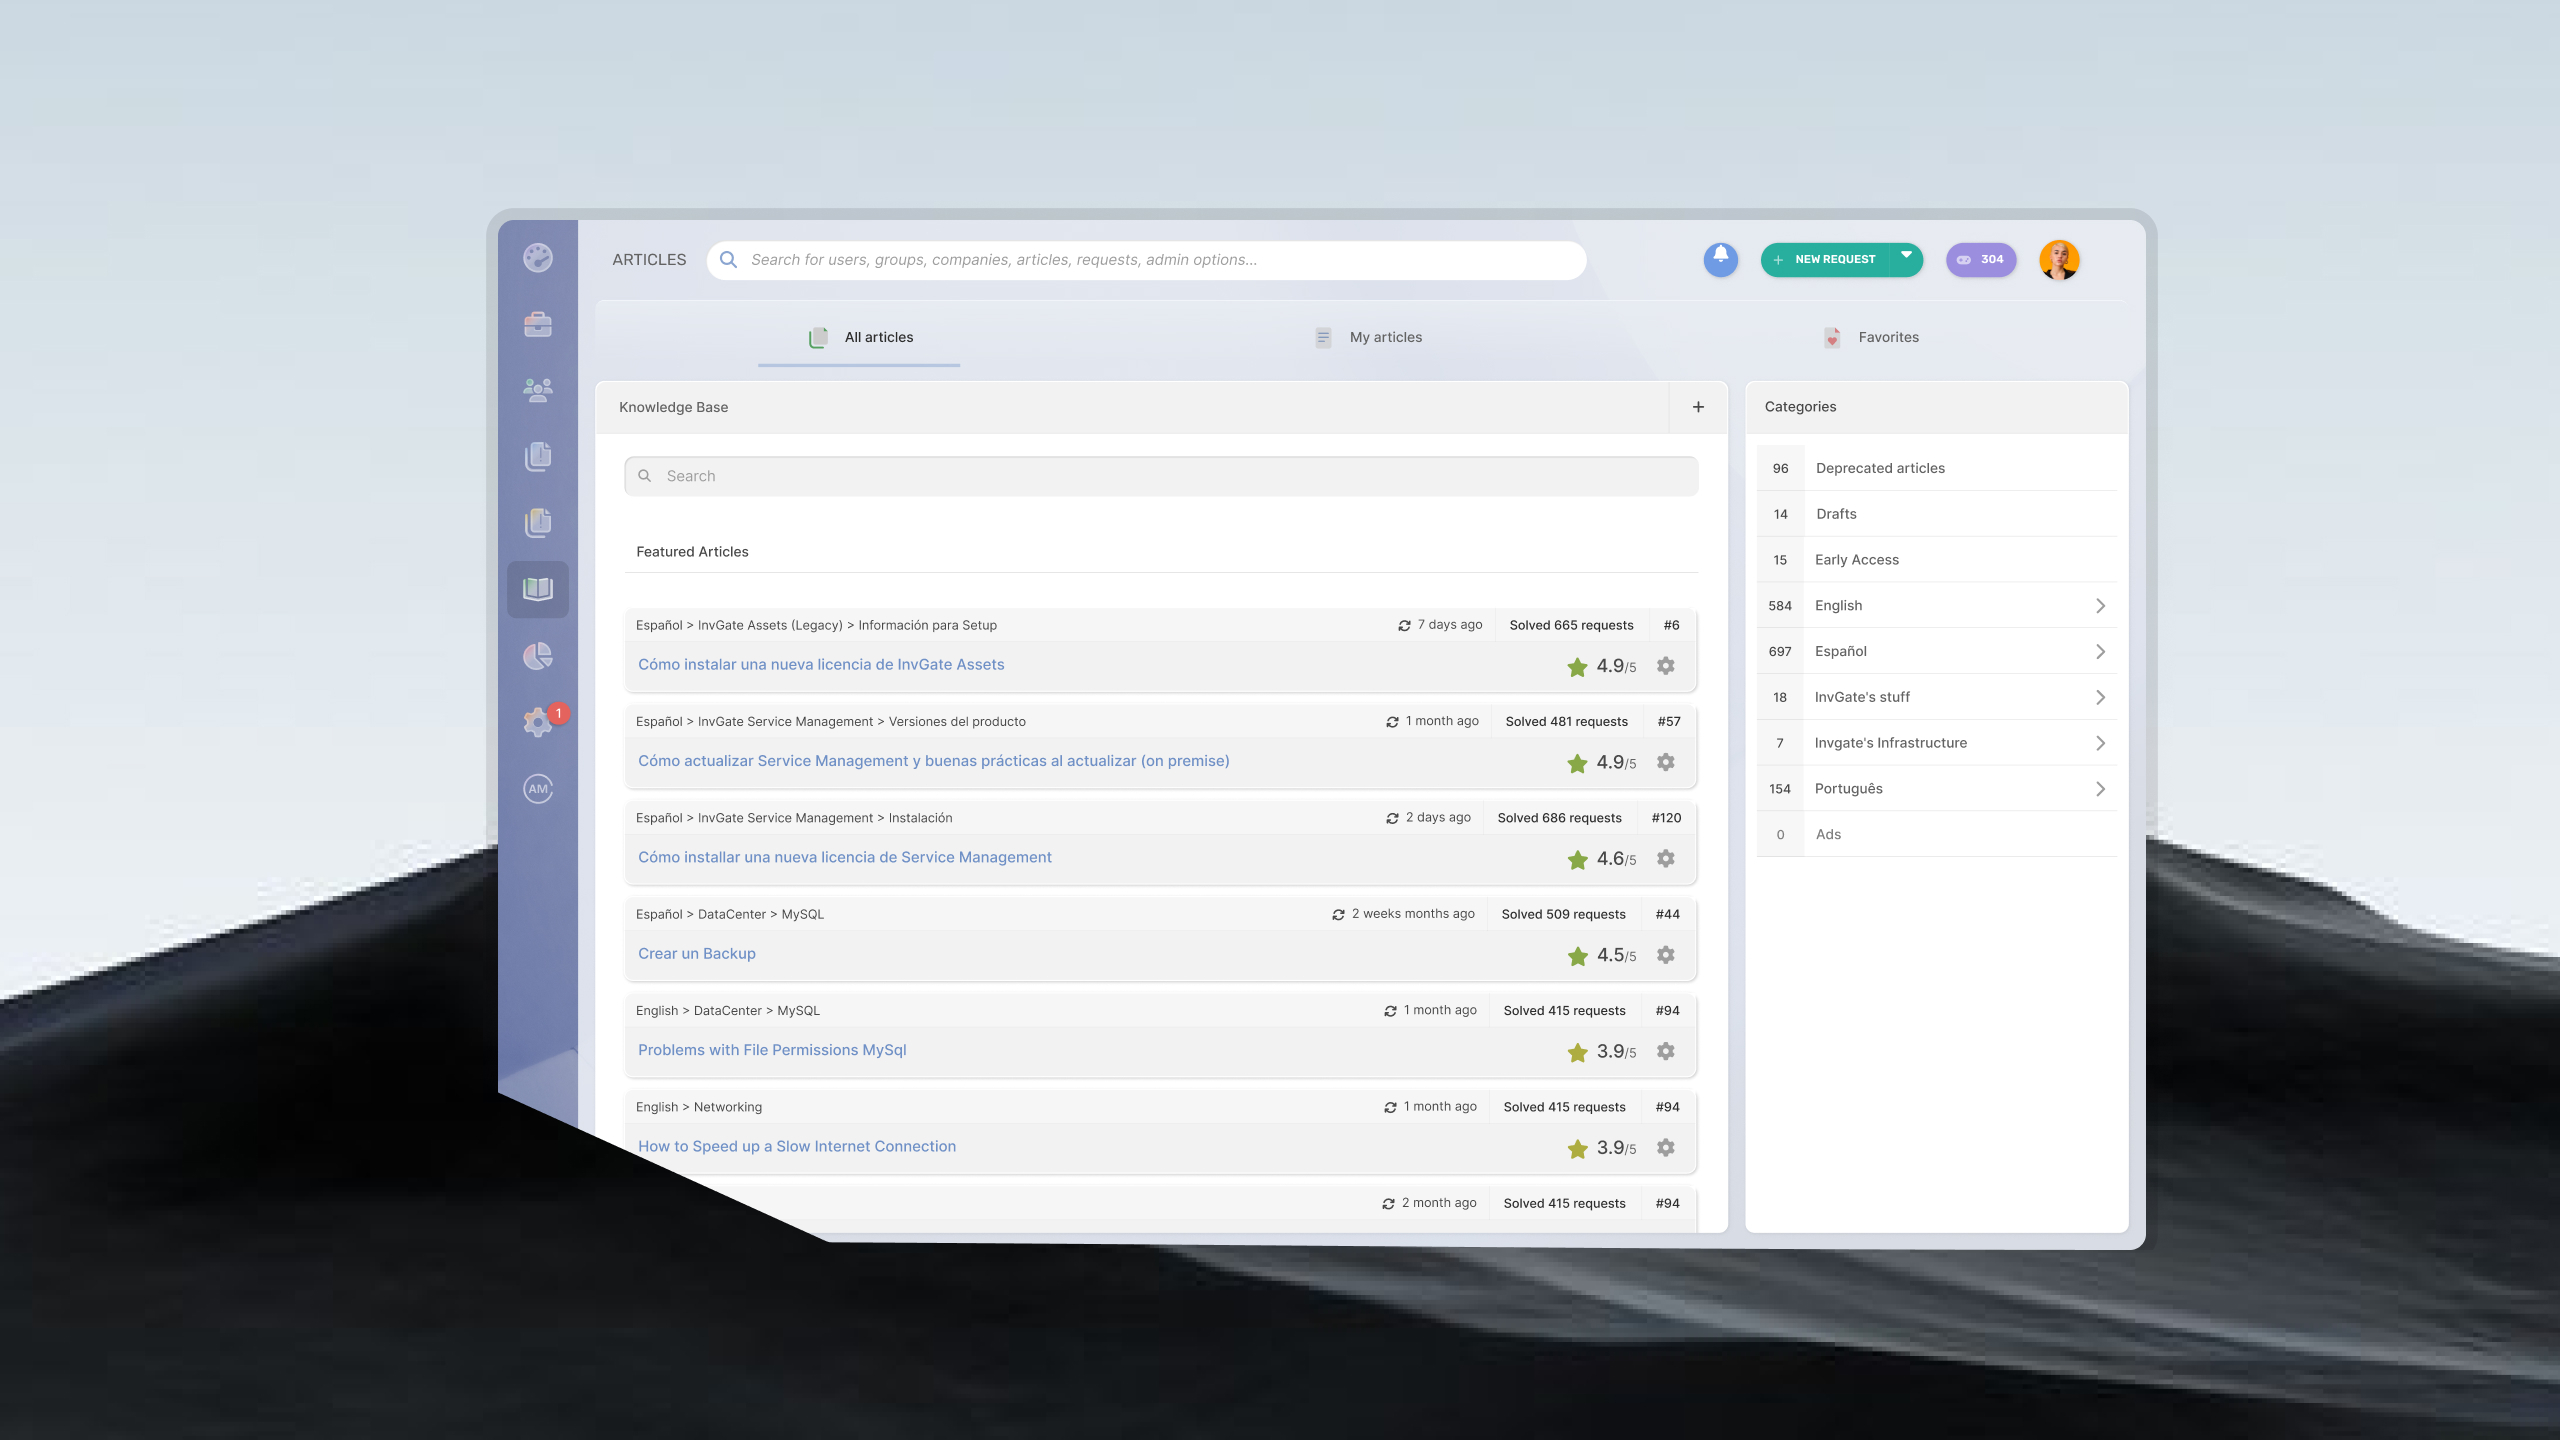Open Cómo installar una nueva licencia de Service Management
2560x1440 pixels.
[x=845, y=858]
